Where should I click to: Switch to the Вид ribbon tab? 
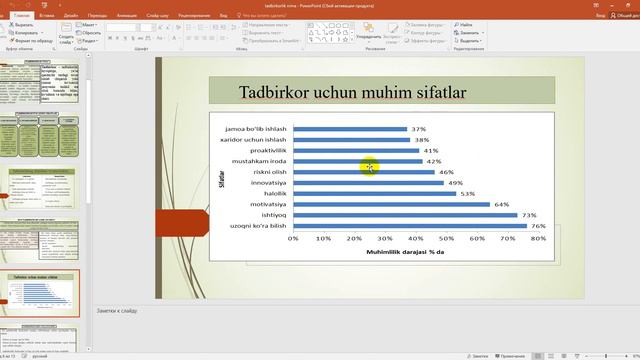(223, 16)
